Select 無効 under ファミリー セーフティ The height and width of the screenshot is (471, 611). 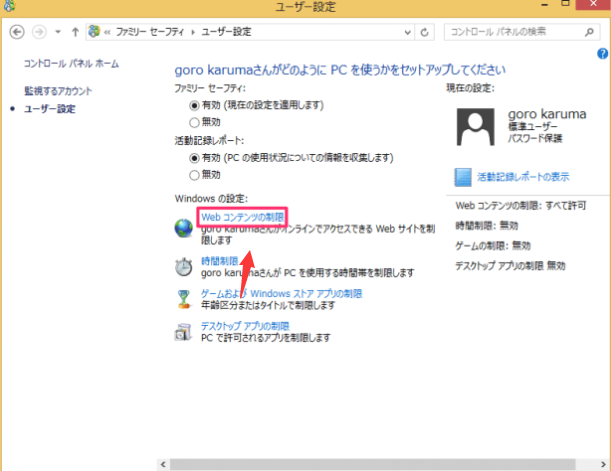click(194, 123)
